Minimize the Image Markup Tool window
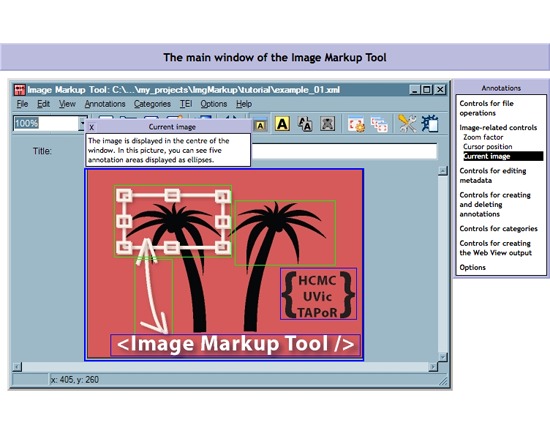Viewport: 550px width, 440px height. (415, 90)
